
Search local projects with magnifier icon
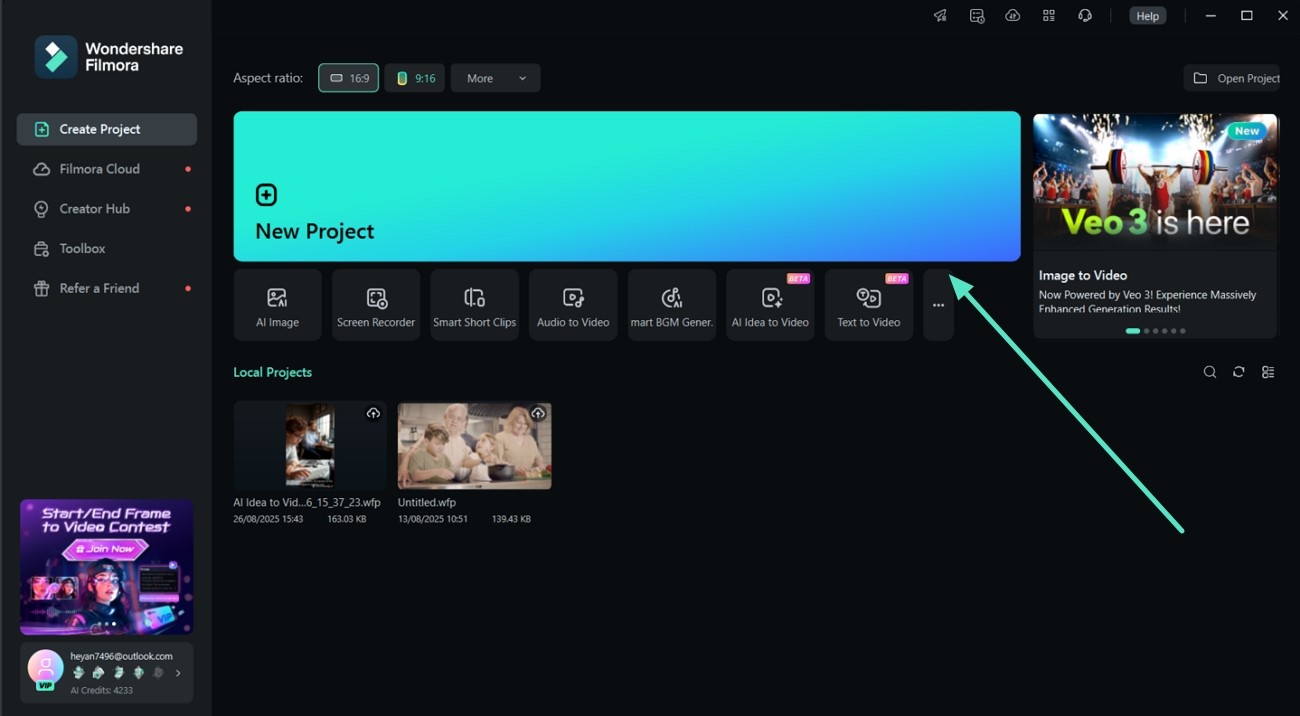(1210, 372)
